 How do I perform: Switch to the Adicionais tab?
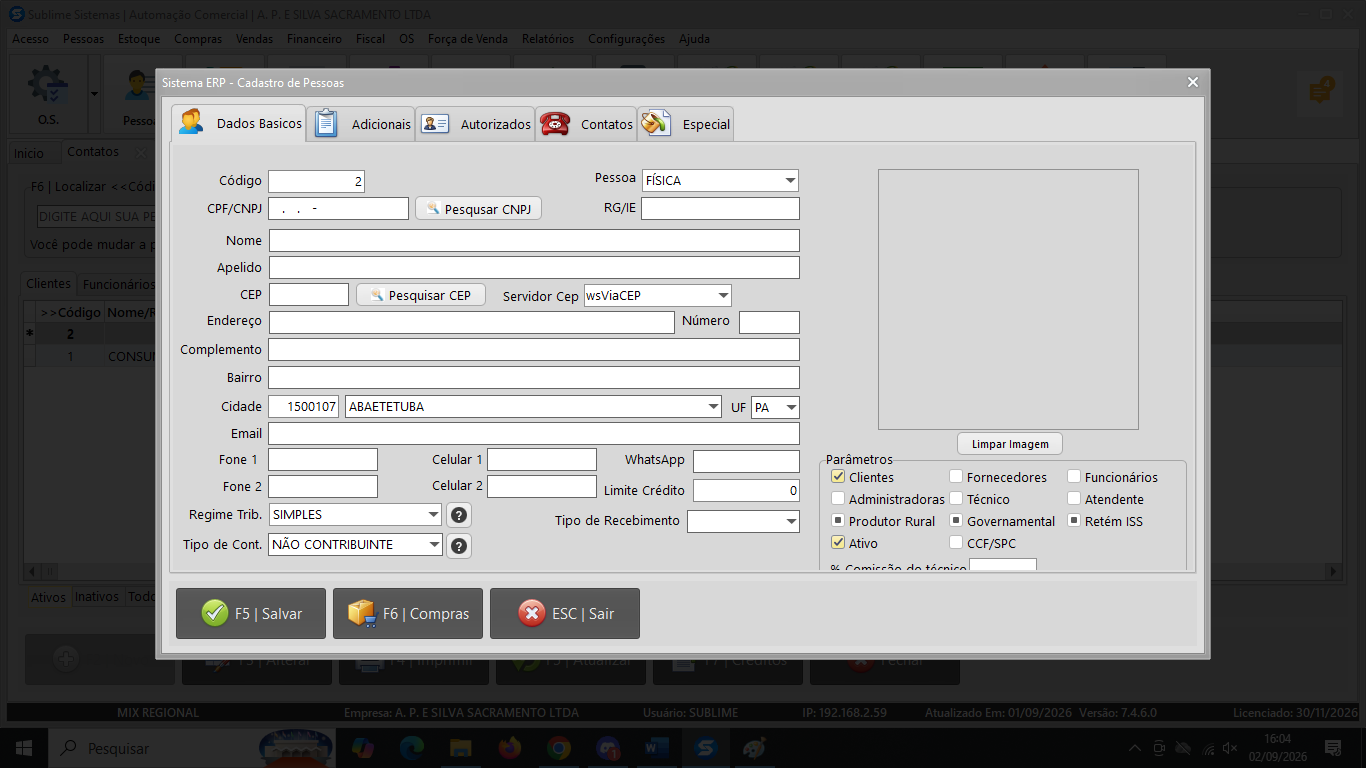361,124
